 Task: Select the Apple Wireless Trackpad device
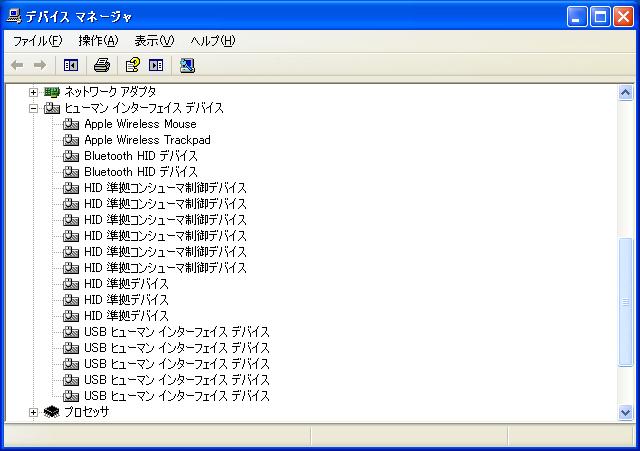tap(147, 140)
